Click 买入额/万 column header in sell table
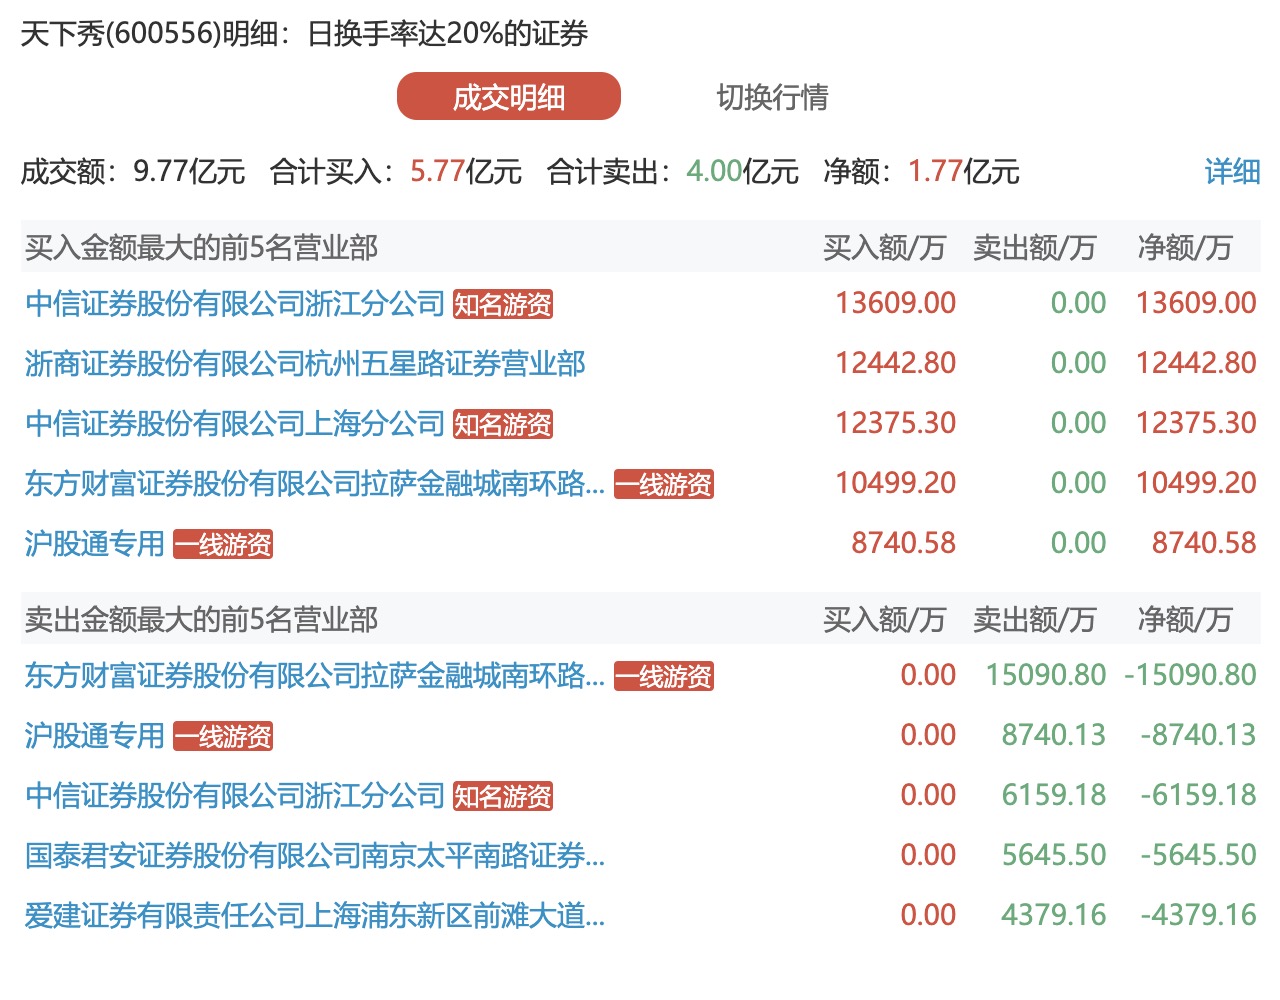Image resolution: width=1280 pixels, height=1000 pixels. click(x=884, y=619)
